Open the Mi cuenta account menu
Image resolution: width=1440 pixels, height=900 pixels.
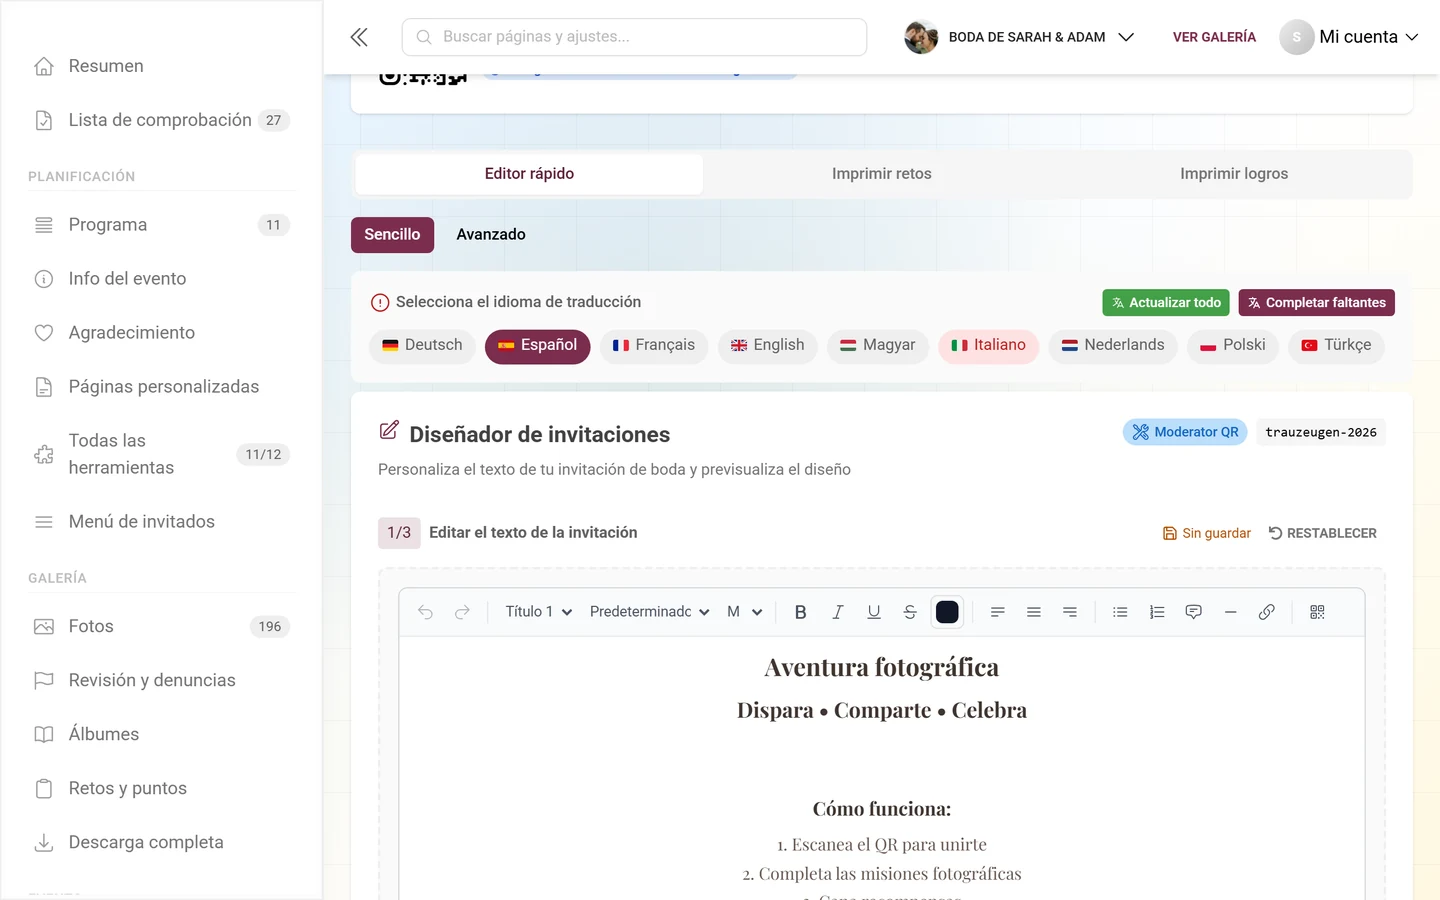pyautogui.click(x=1349, y=37)
